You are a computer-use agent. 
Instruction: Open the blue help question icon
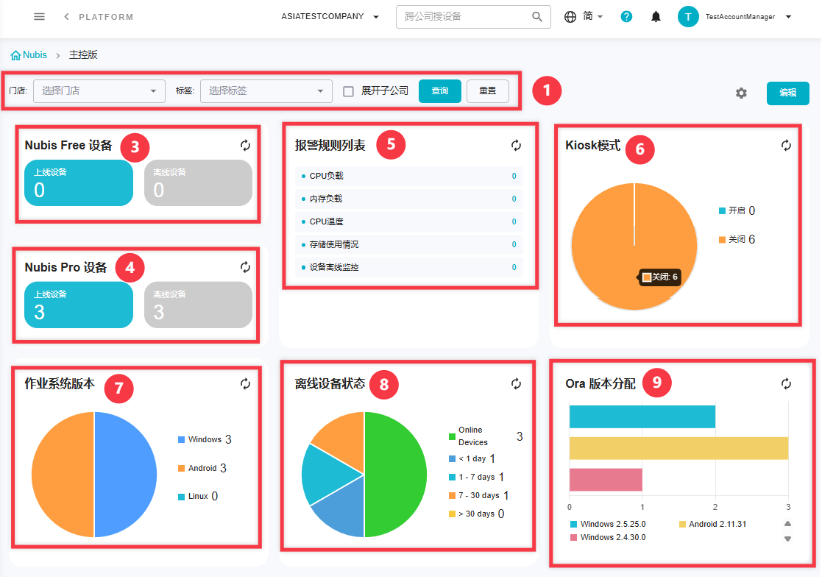[x=626, y=17]
